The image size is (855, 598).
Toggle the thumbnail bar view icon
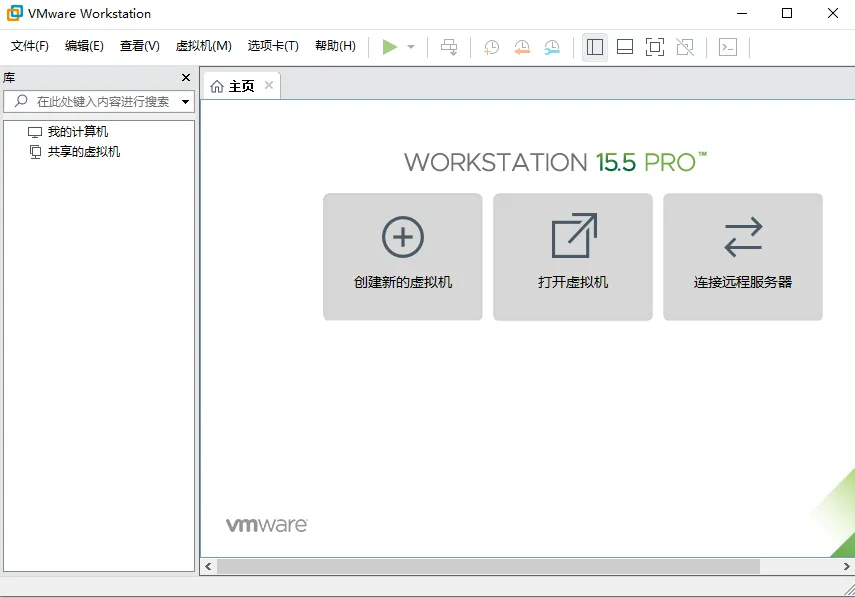click(625, 47)
